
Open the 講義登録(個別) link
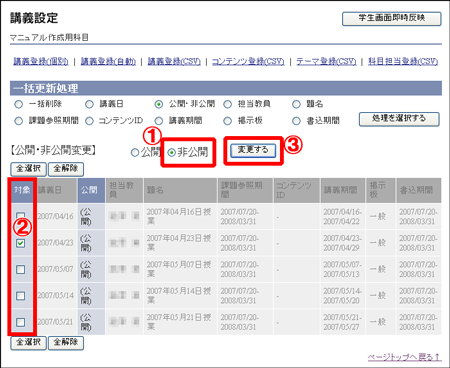coord(41,61)
